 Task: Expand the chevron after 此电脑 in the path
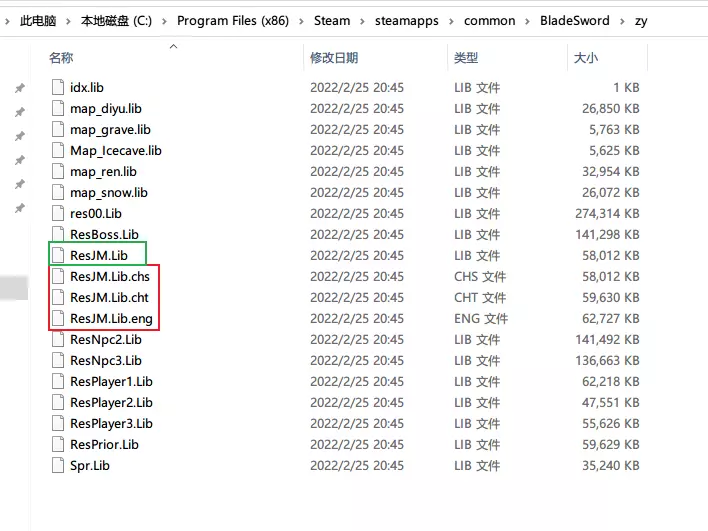point(68,21)
